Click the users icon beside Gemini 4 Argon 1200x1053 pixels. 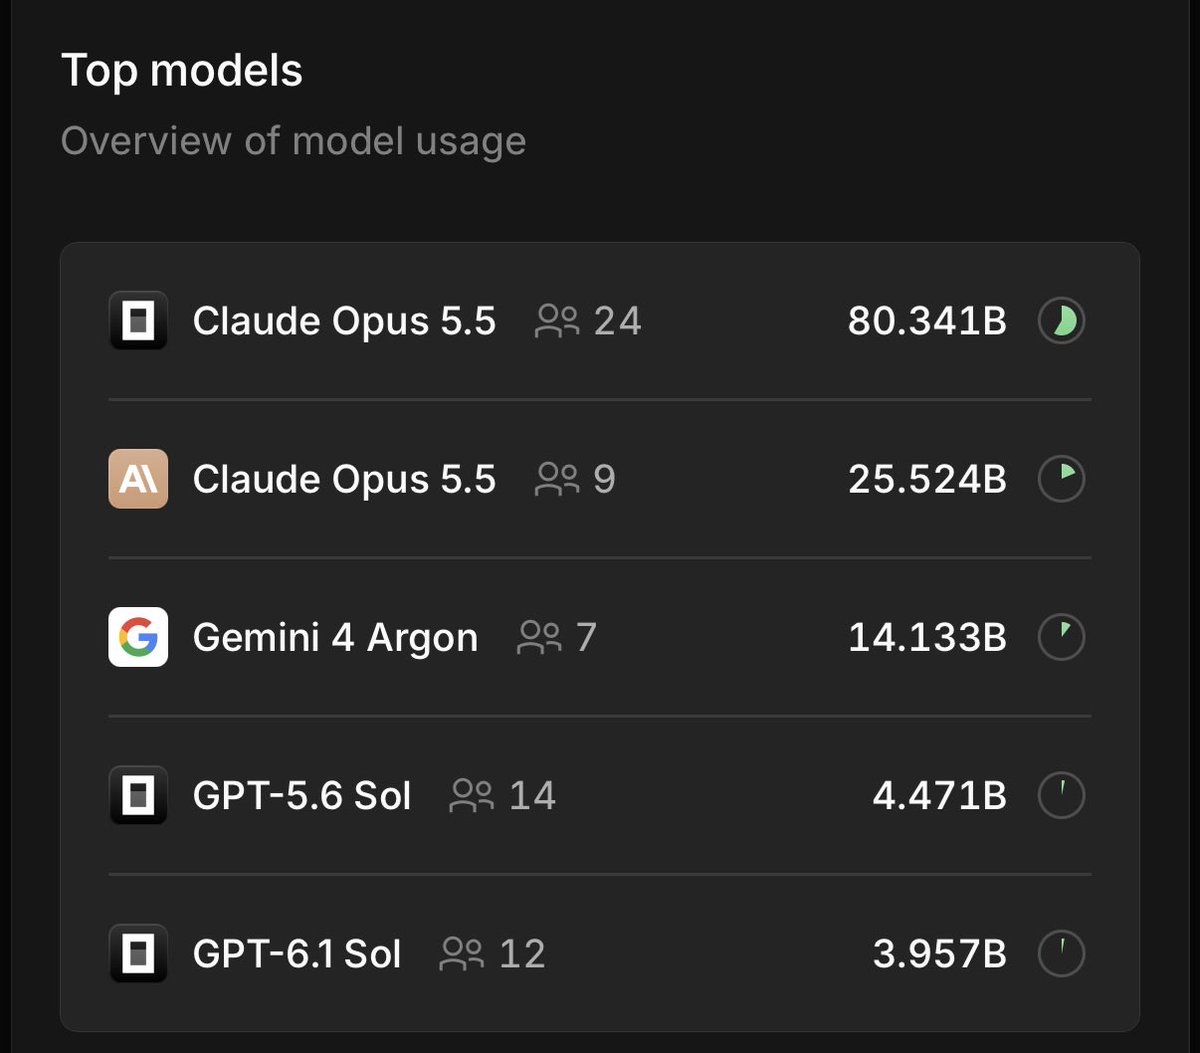pos(540,637)
